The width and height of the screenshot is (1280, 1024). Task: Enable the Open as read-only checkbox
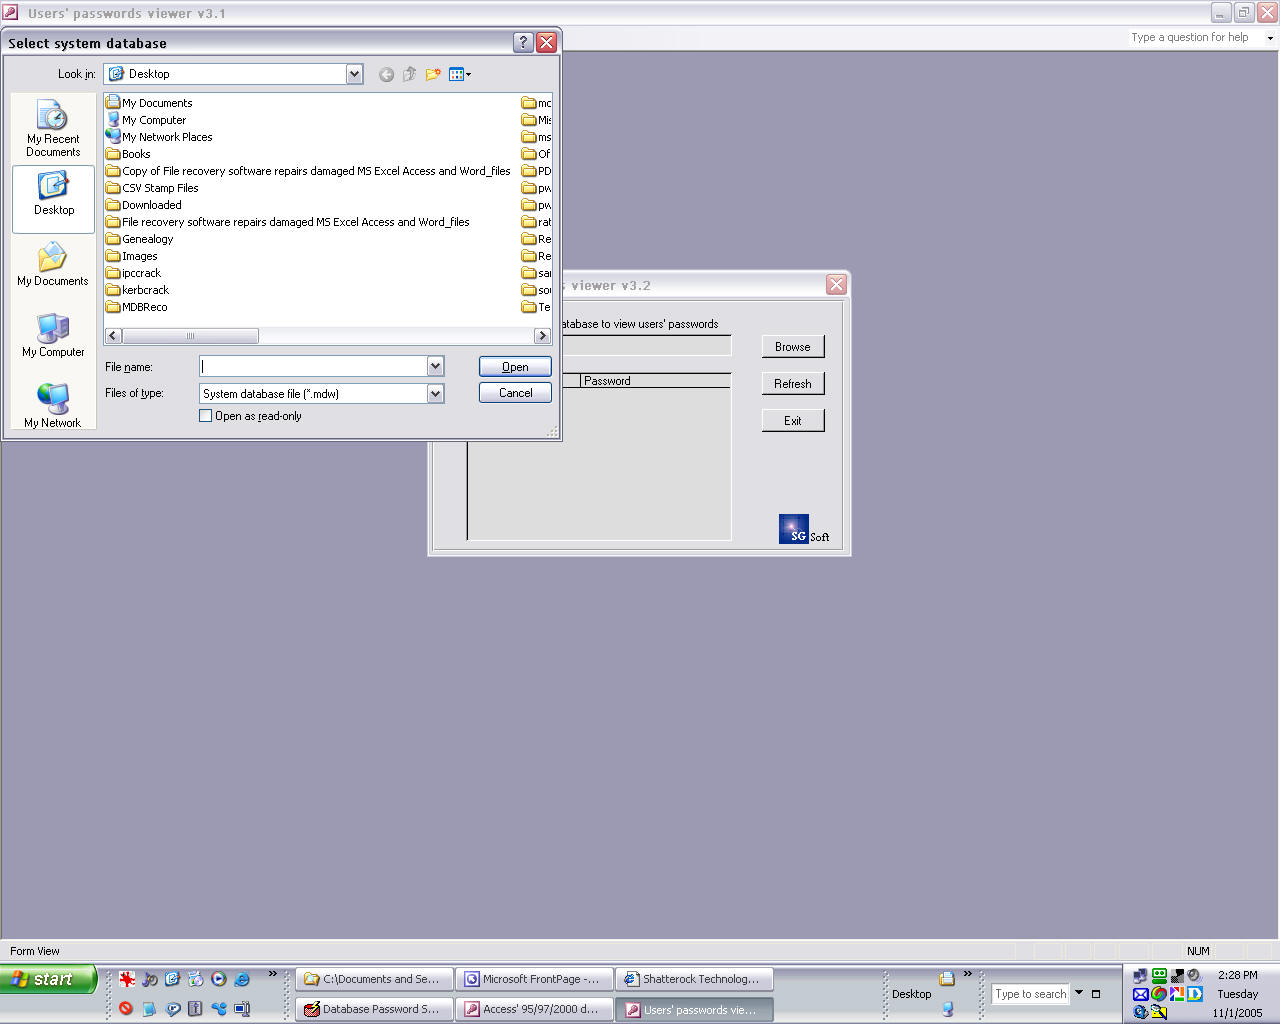coord(206,416)
